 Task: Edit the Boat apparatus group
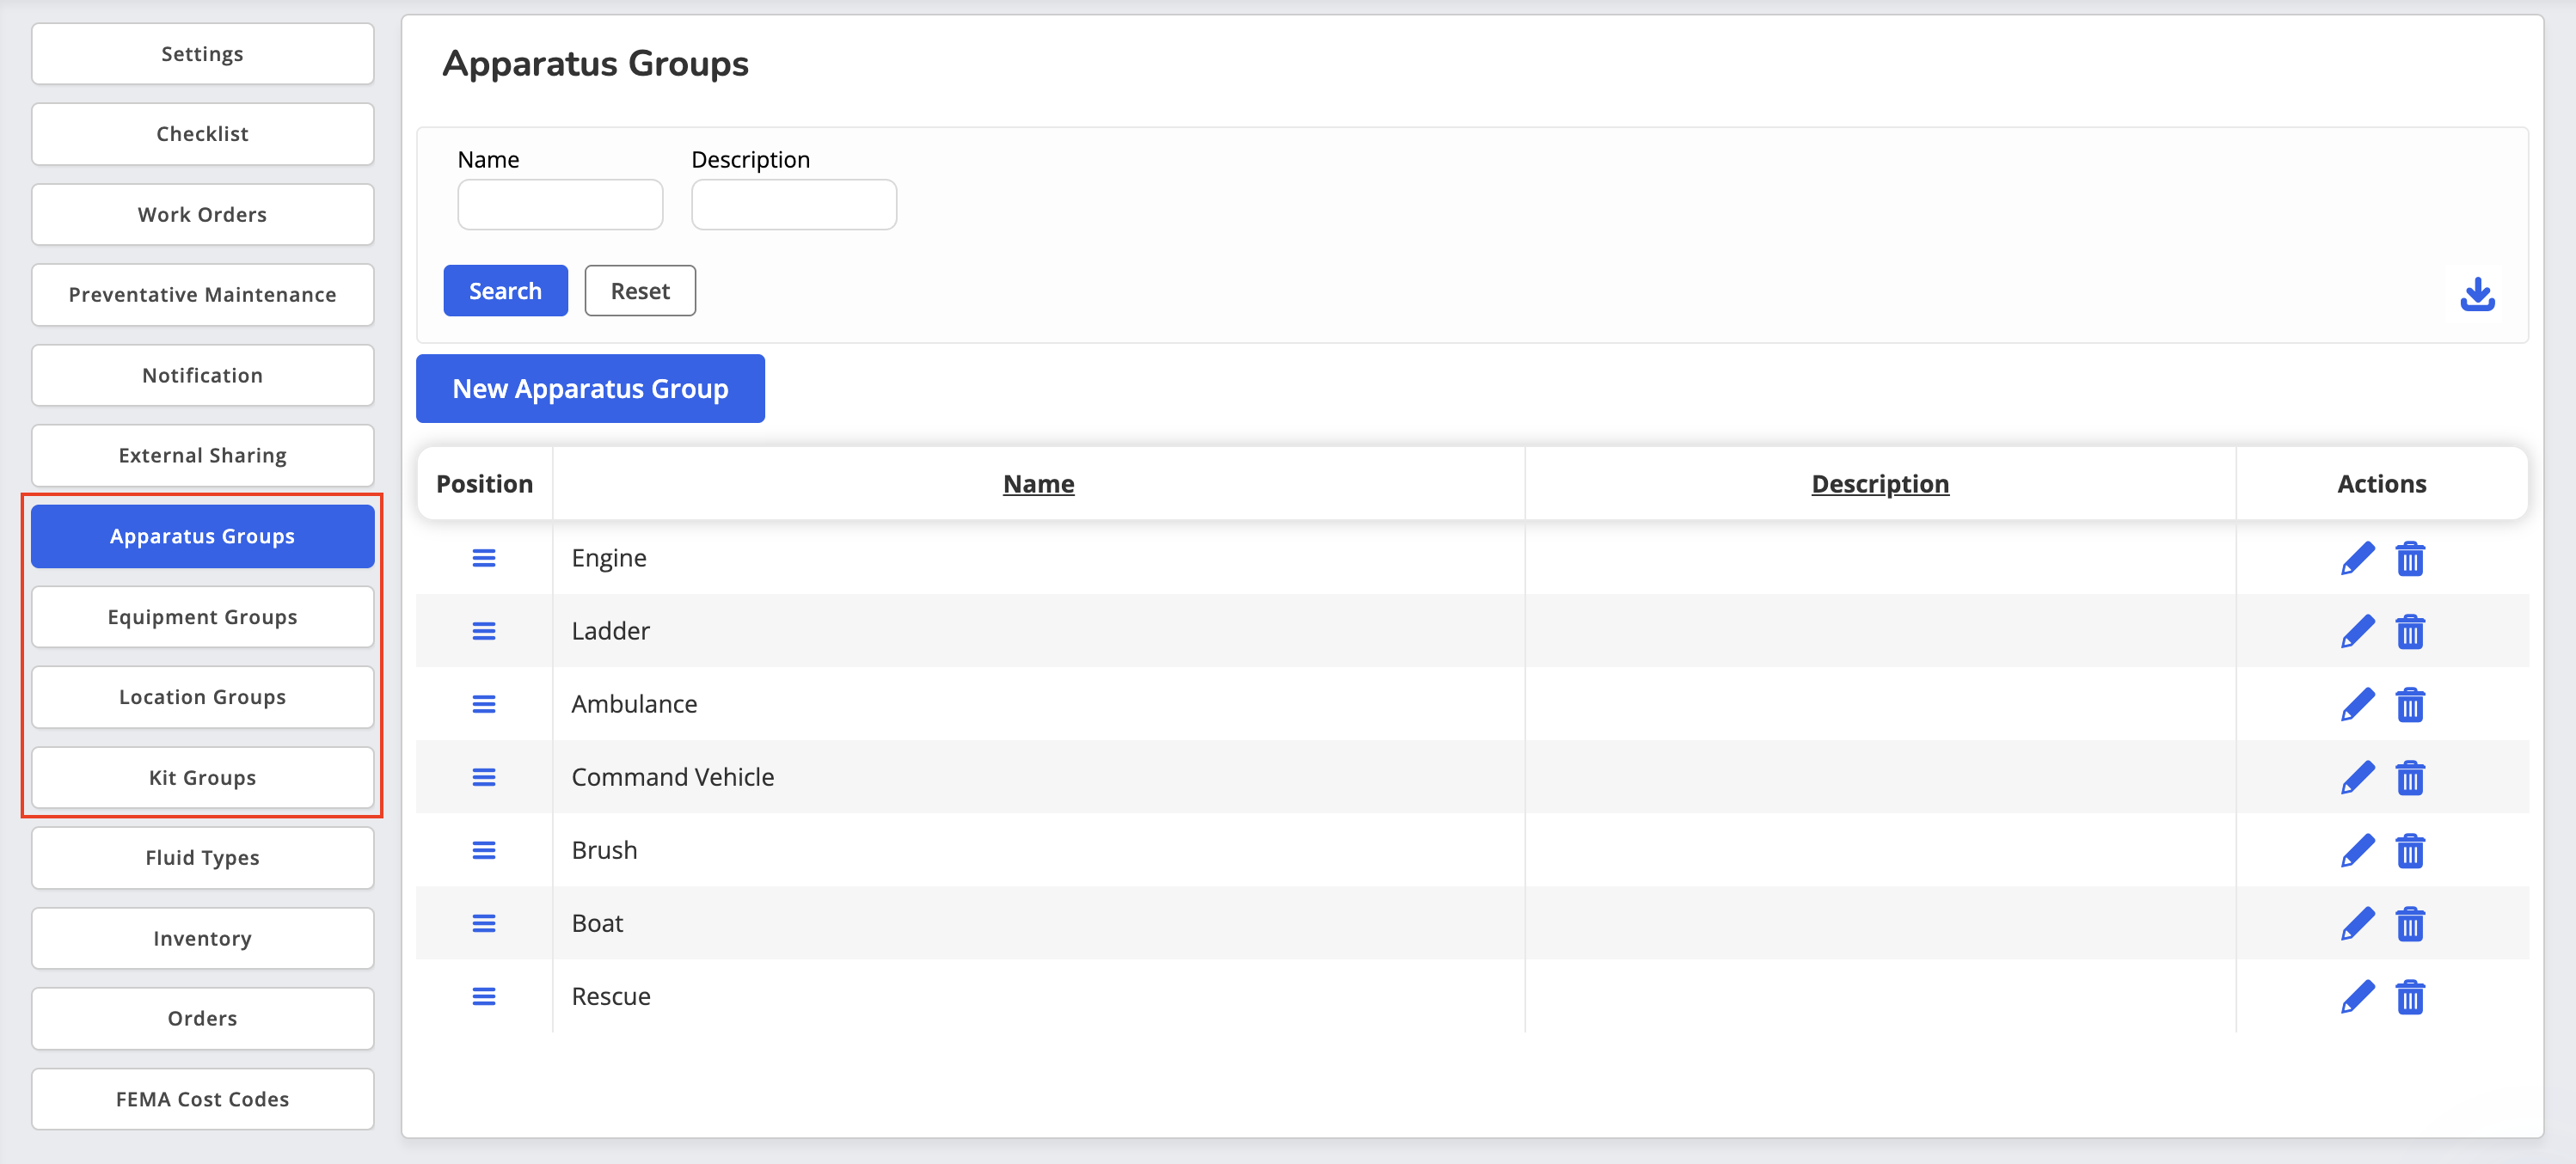click(2357, 923)
